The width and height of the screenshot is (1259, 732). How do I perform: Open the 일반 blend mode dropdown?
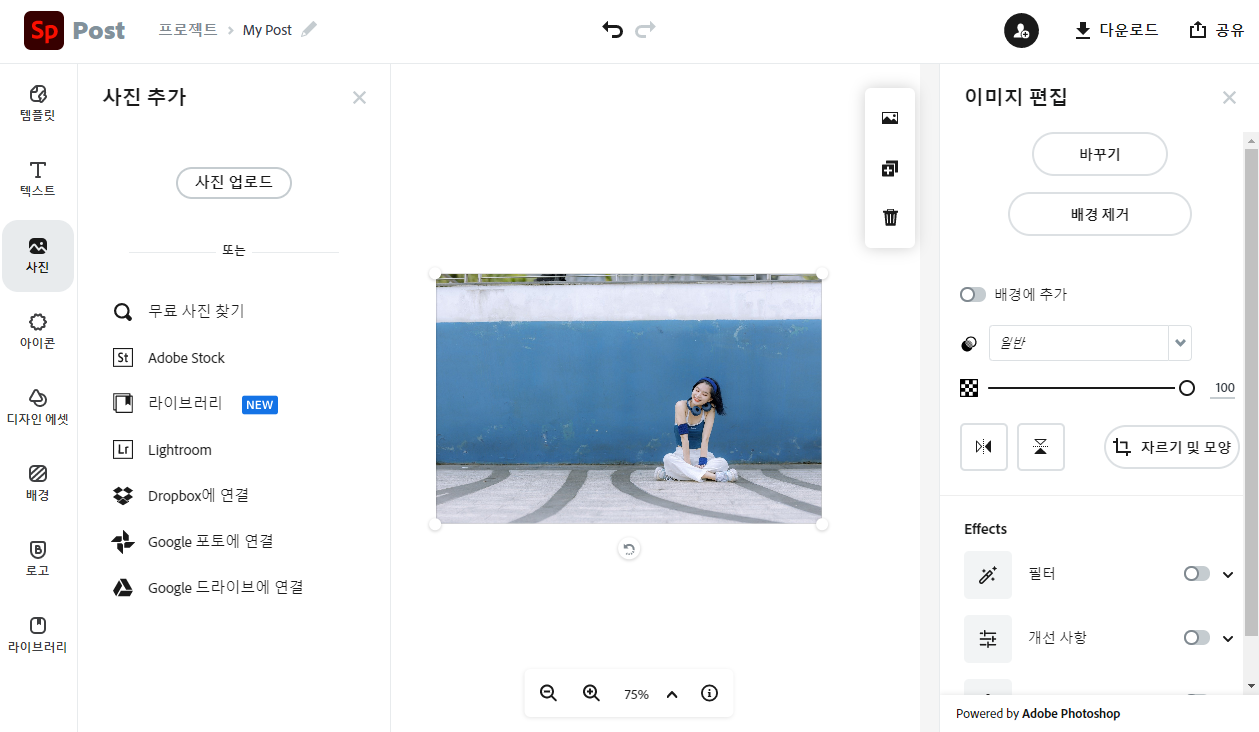tap(1090, 343)
